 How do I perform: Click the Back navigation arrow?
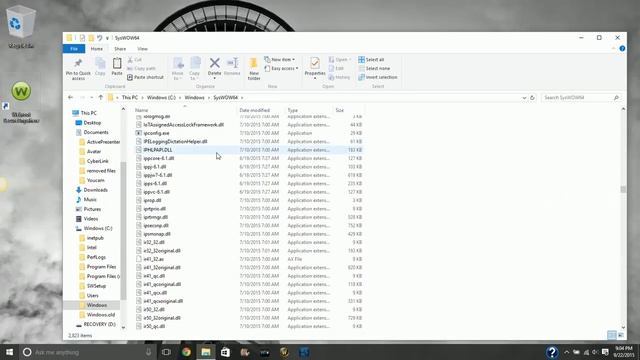[x=71, y=98]
